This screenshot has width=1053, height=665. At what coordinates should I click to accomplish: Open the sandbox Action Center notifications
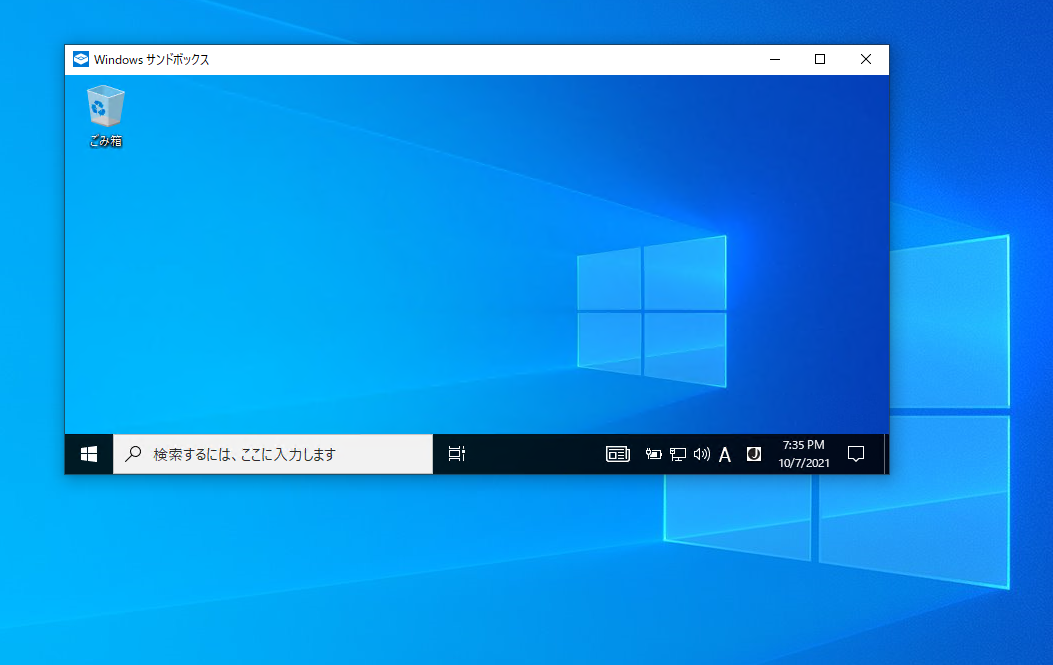(x=856, y=454)
